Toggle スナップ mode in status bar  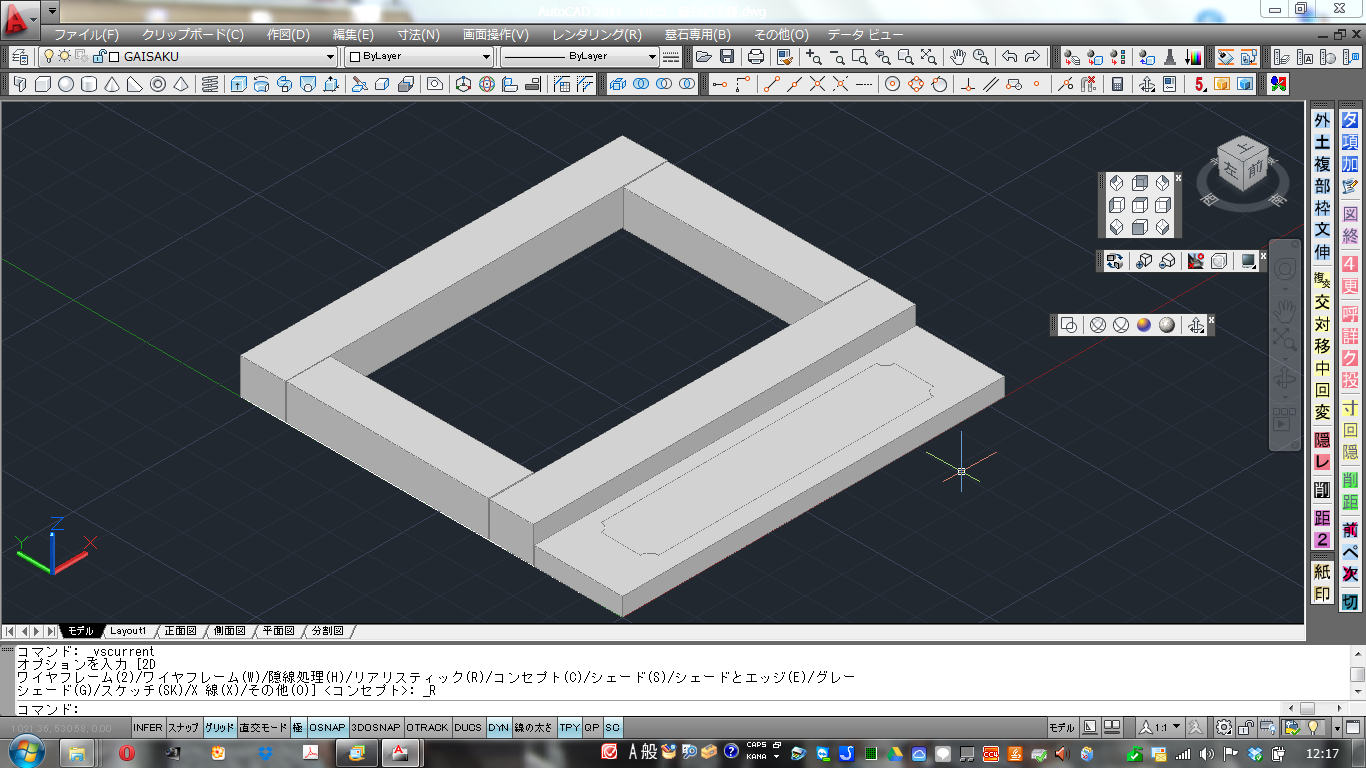coord(184,728)
